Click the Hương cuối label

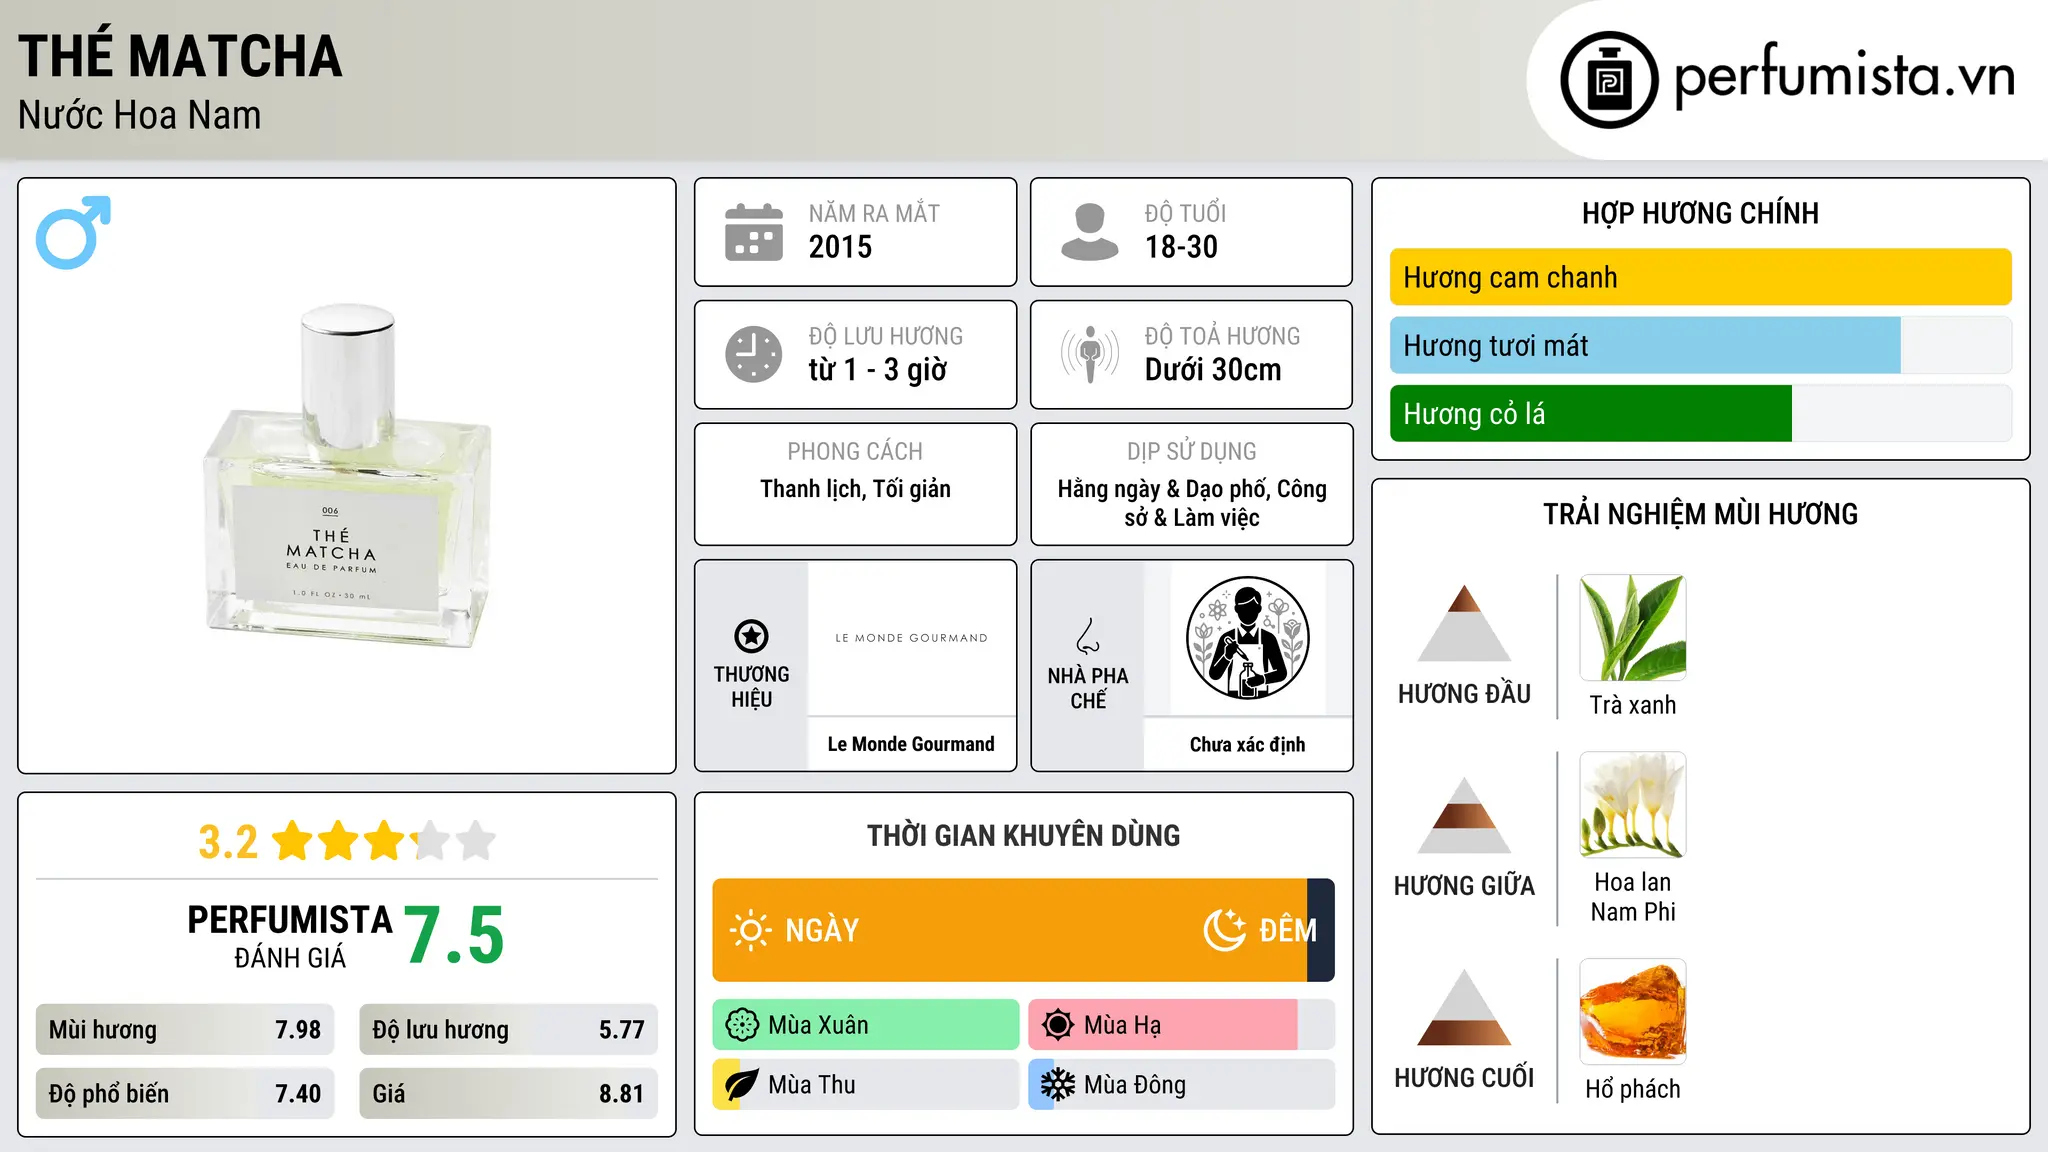(1464, 1078)
